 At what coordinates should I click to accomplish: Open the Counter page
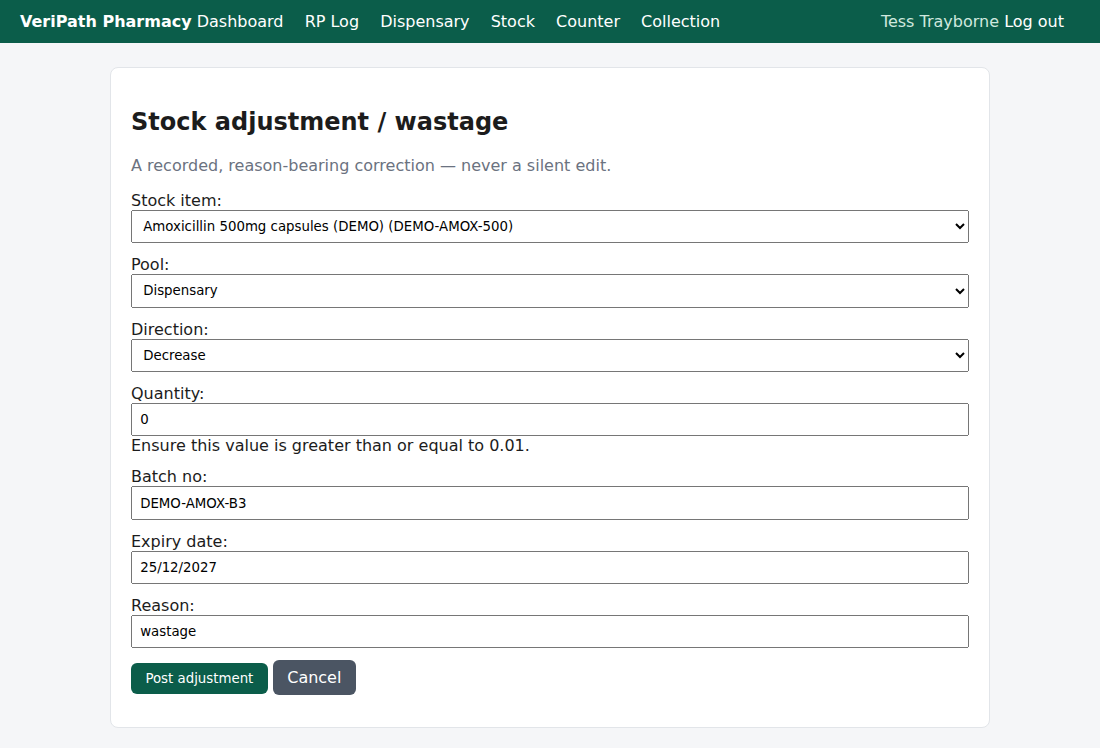588,21
